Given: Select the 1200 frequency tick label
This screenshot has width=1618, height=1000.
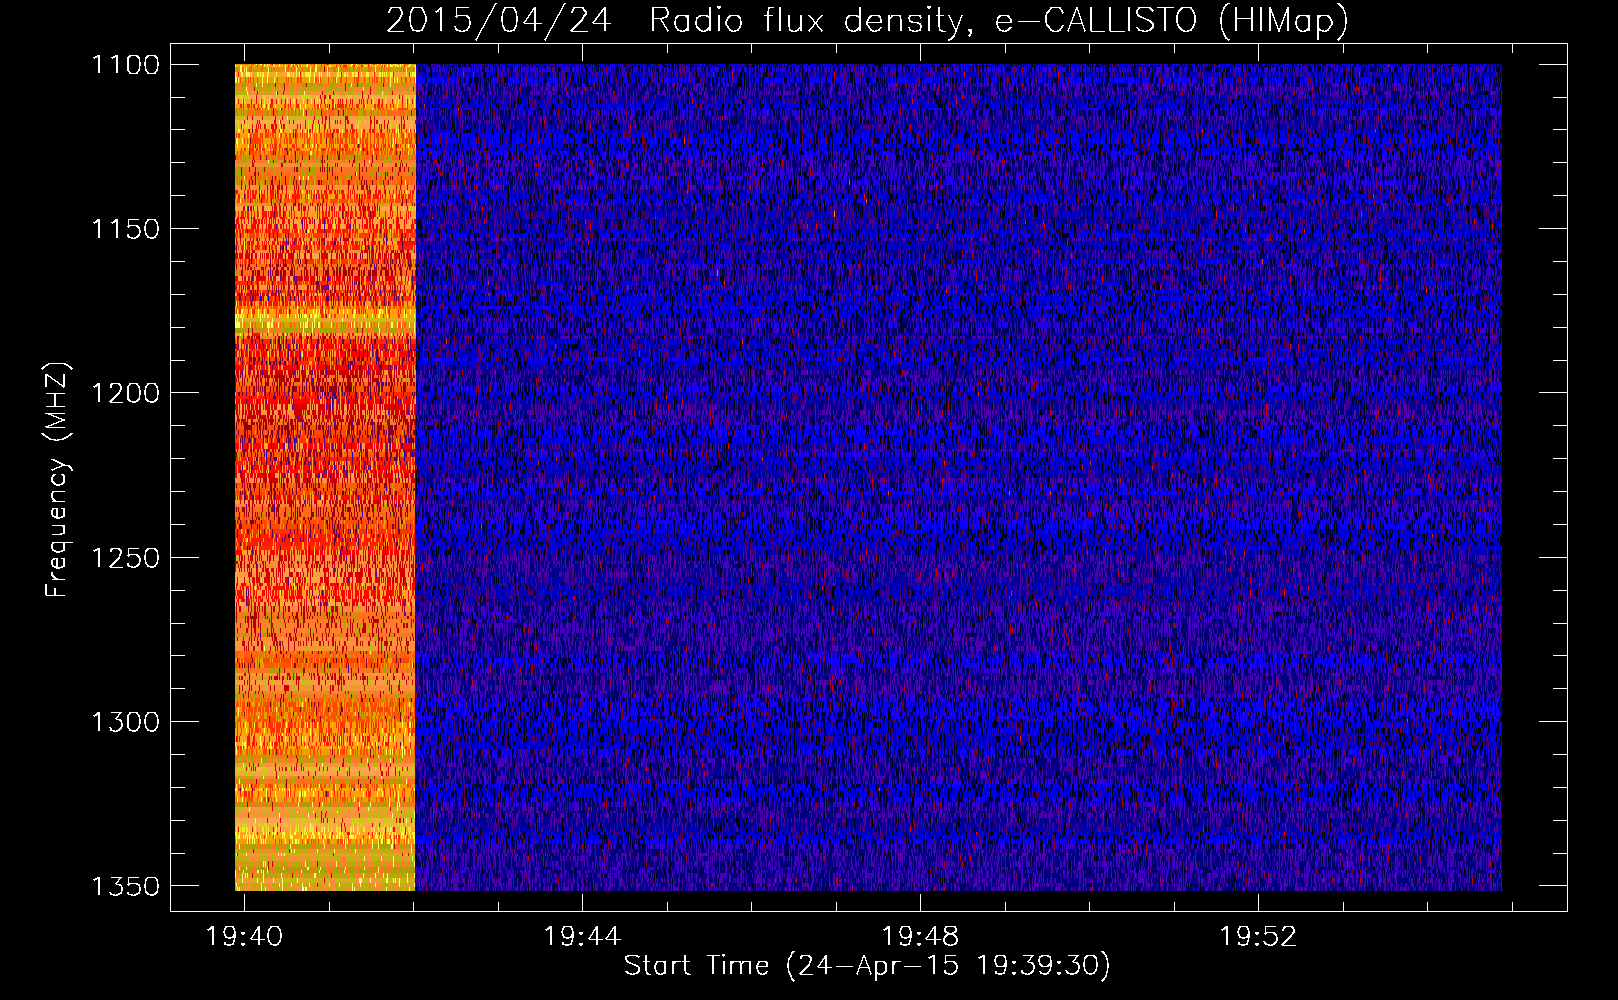Looking at the screenshot, I should [126, 393].
